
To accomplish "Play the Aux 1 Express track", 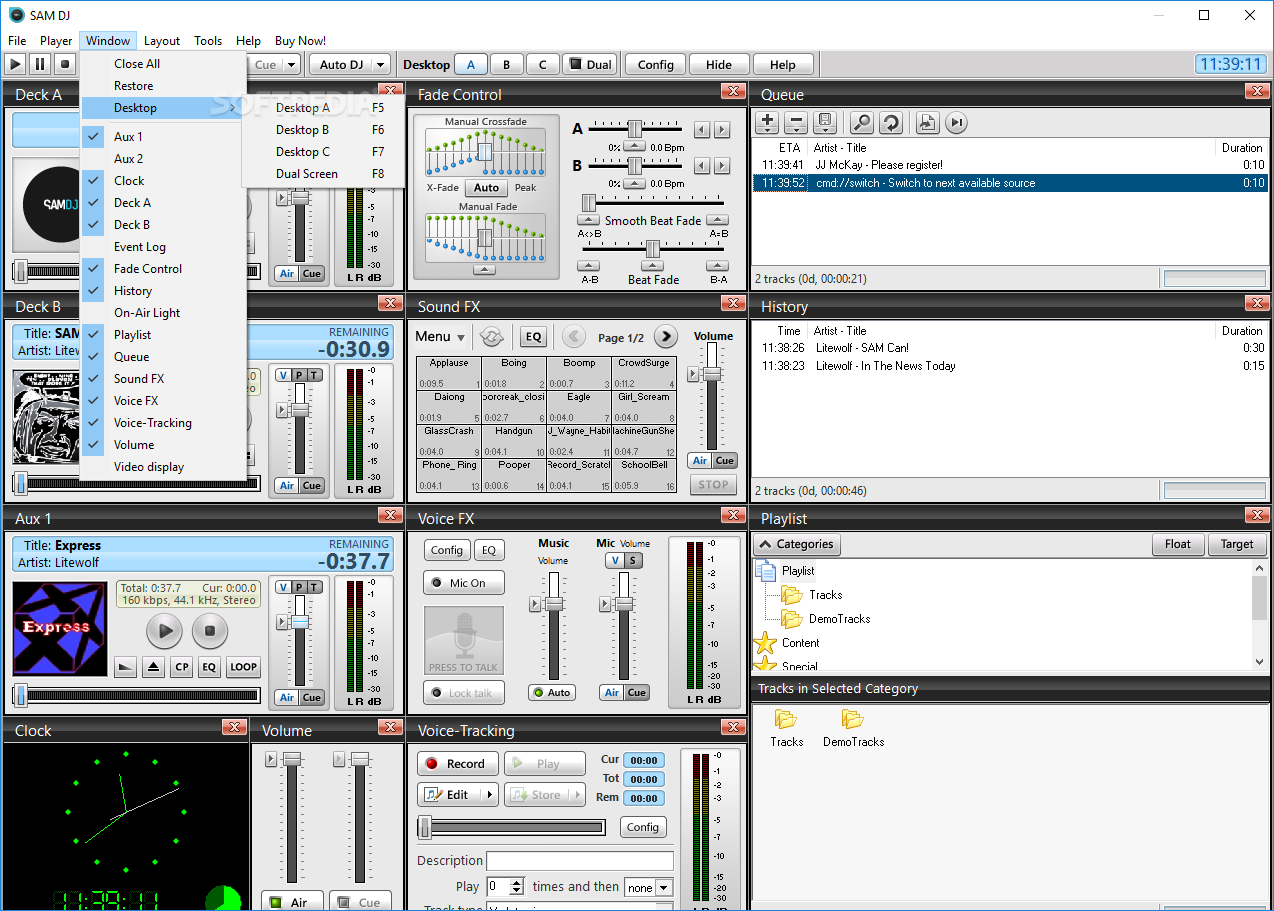I will pyautogui.click(x=165, y=631).
